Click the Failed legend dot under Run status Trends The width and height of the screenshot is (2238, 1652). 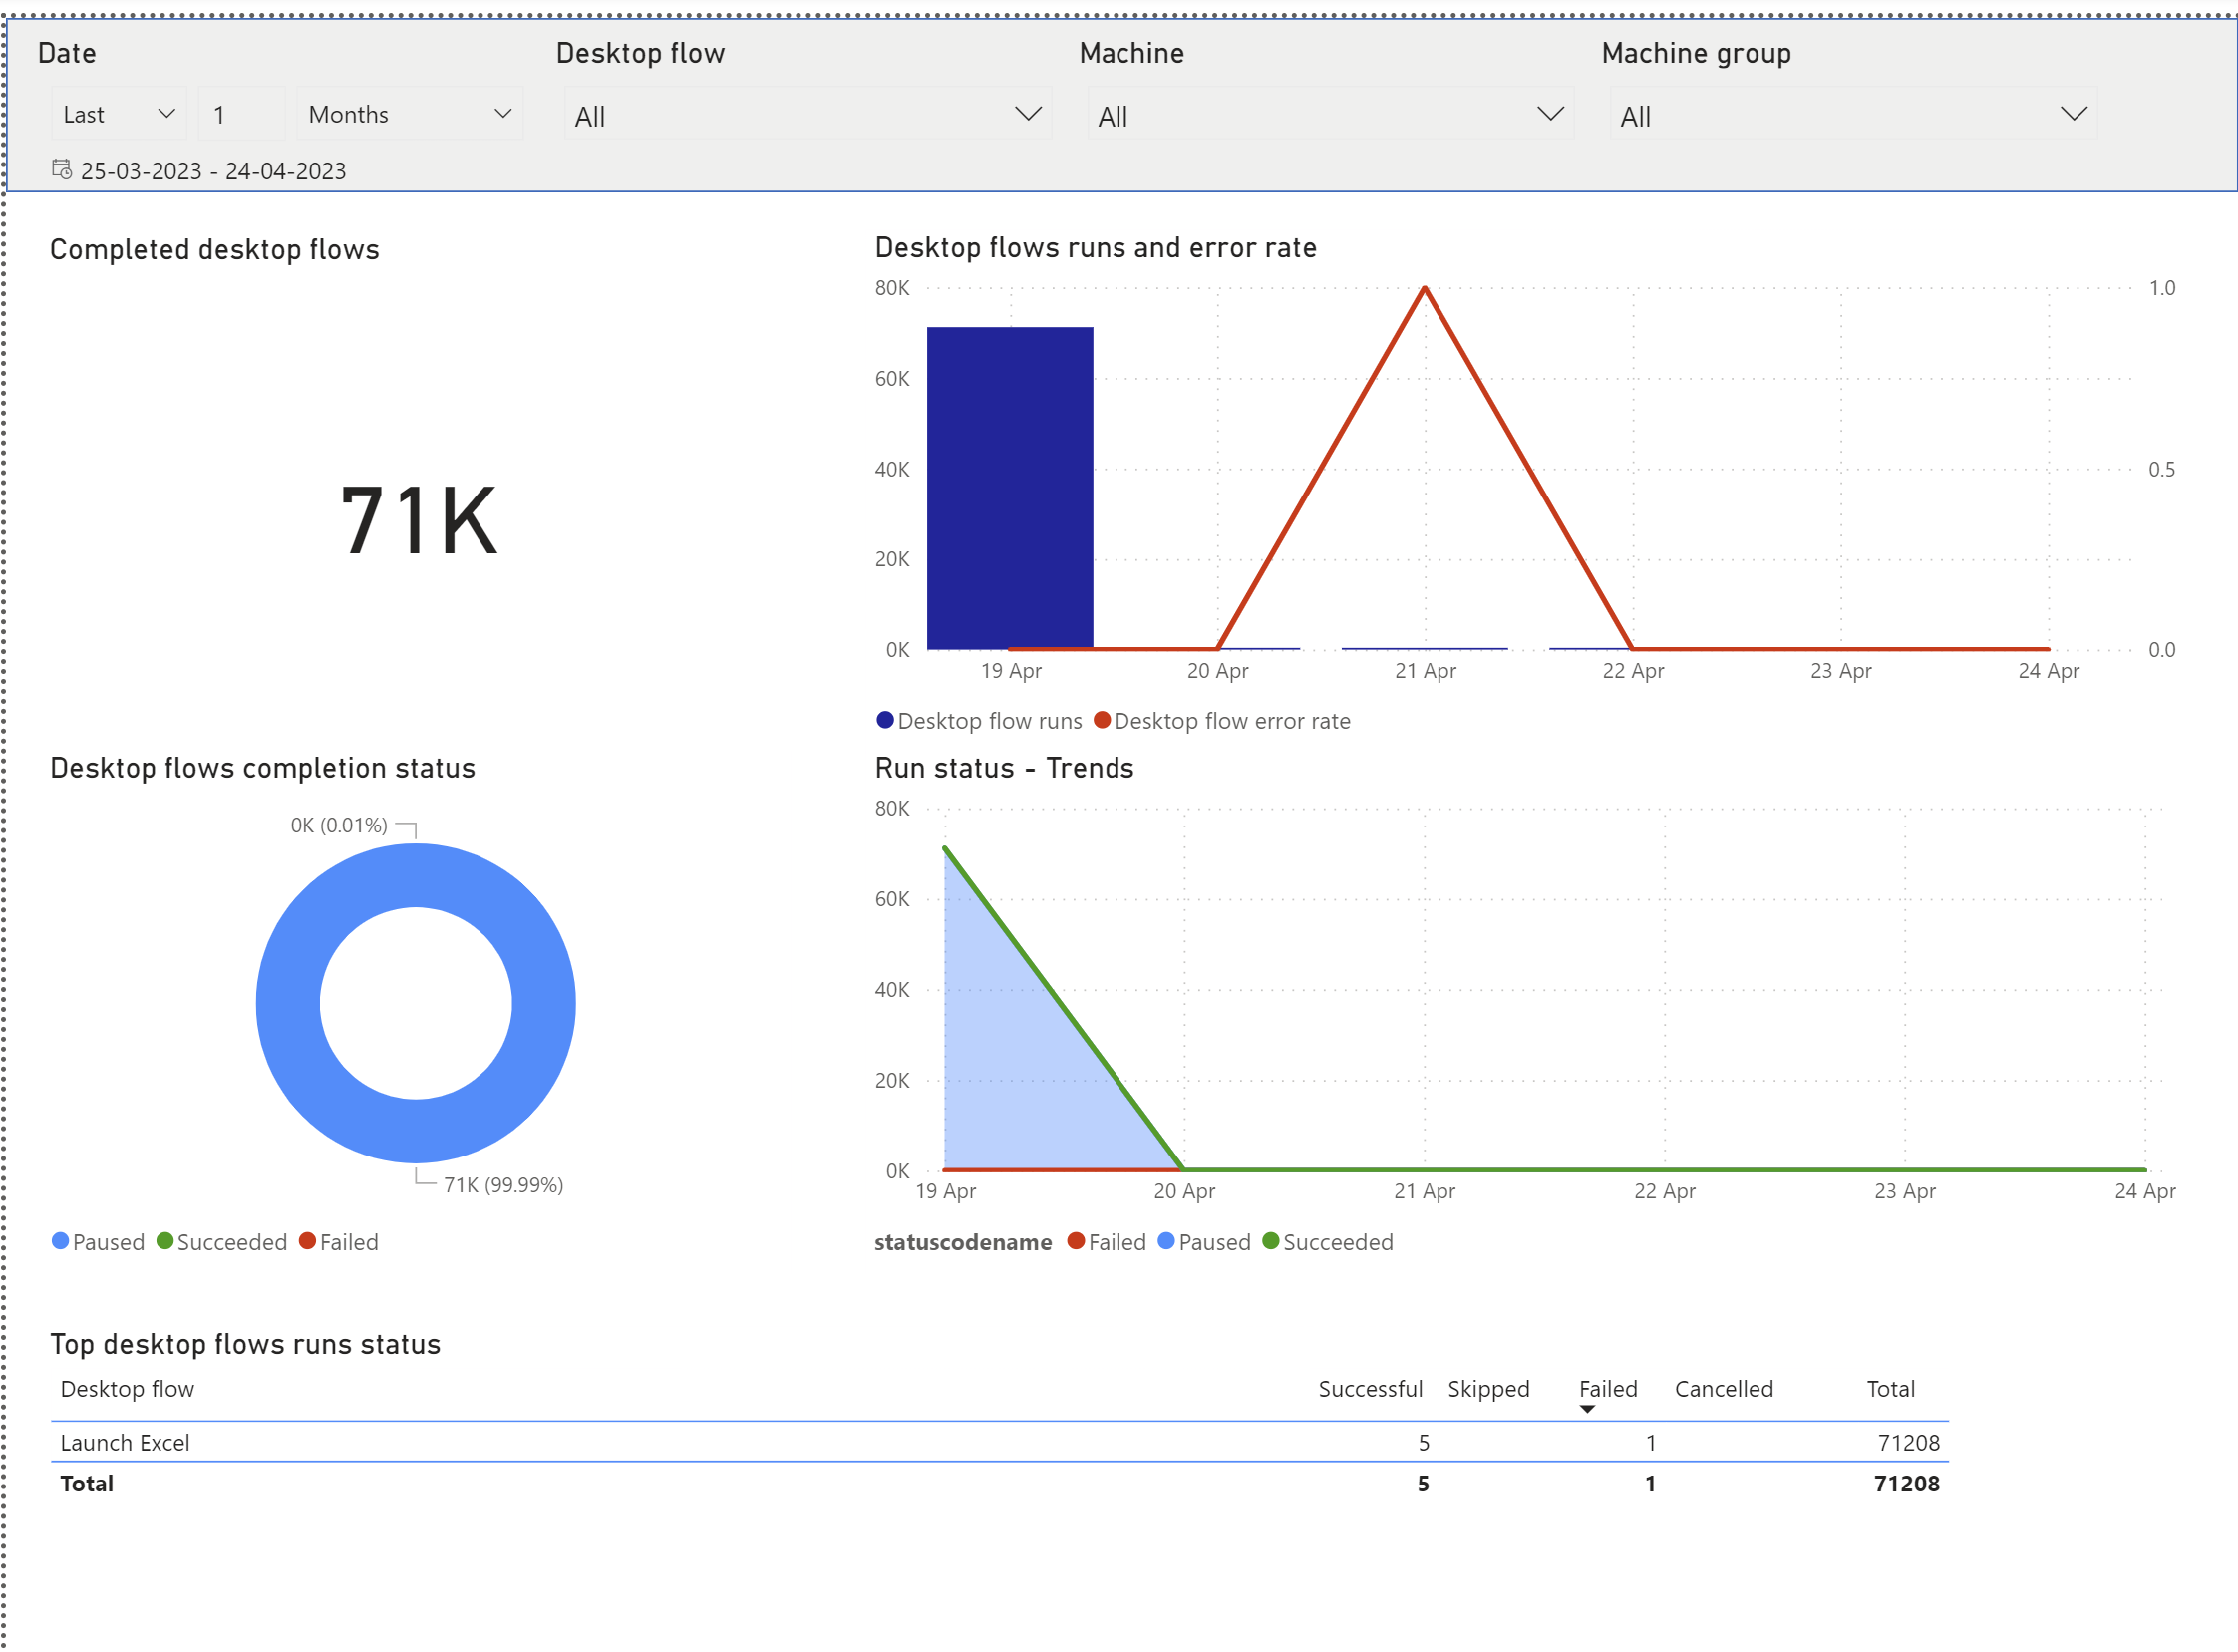click(x=1076, y=1242)
